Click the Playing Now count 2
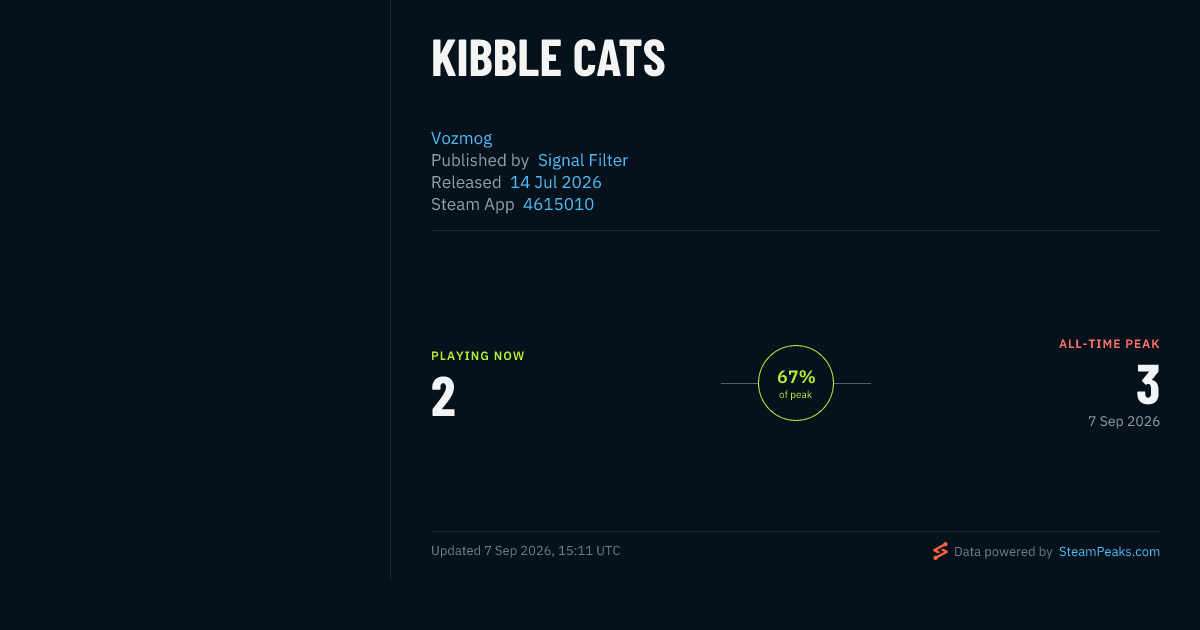The image size is (1200, 630). pyautogui.click(x=443, y=397)
